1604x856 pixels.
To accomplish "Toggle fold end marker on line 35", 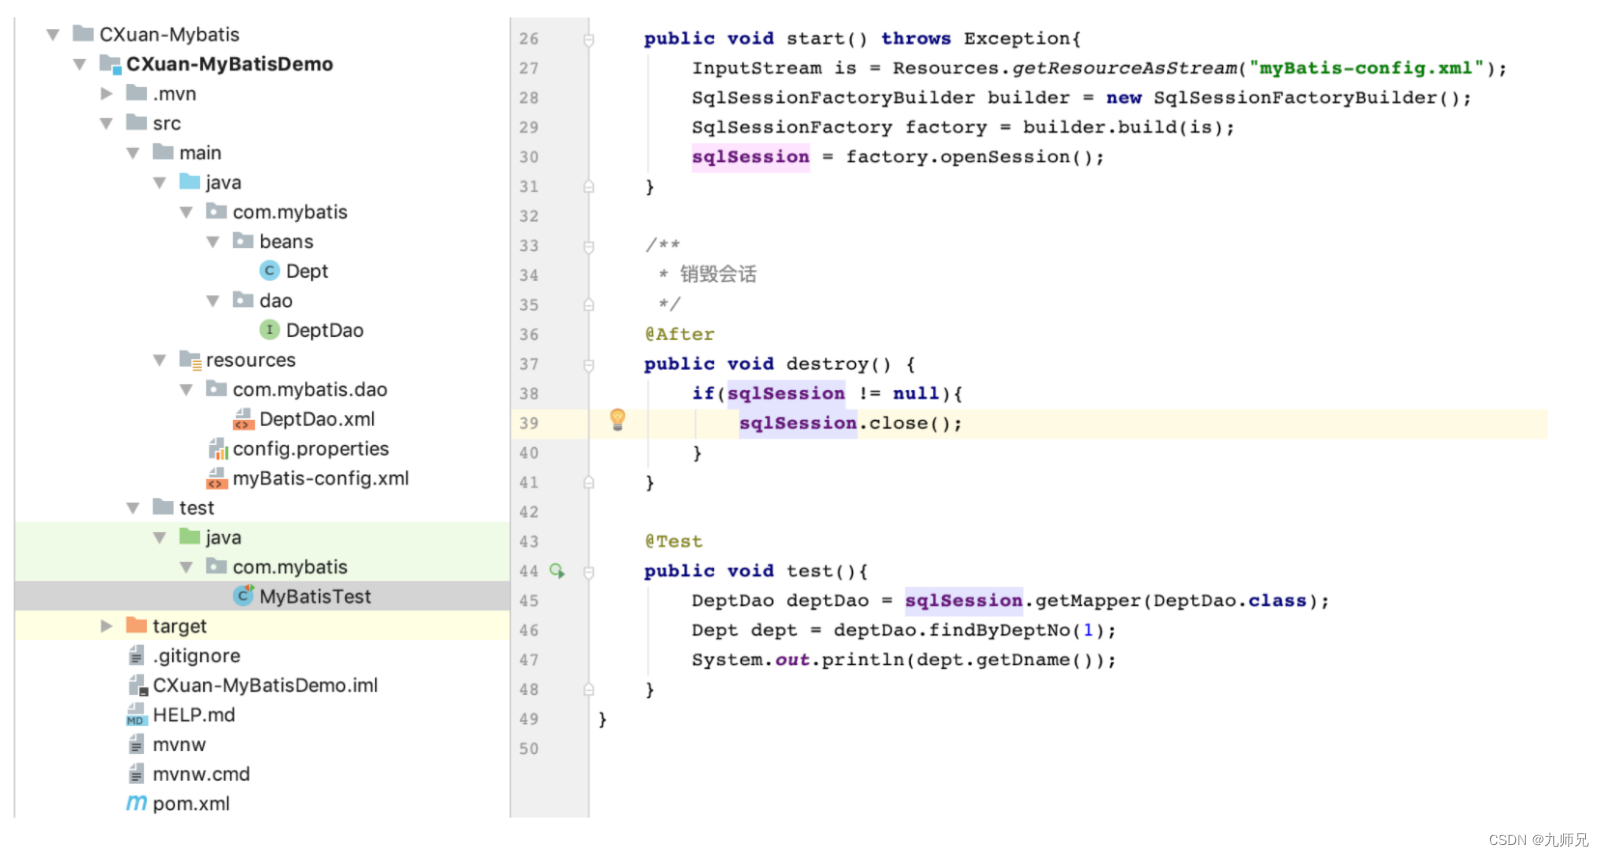I will coord(589,305).
